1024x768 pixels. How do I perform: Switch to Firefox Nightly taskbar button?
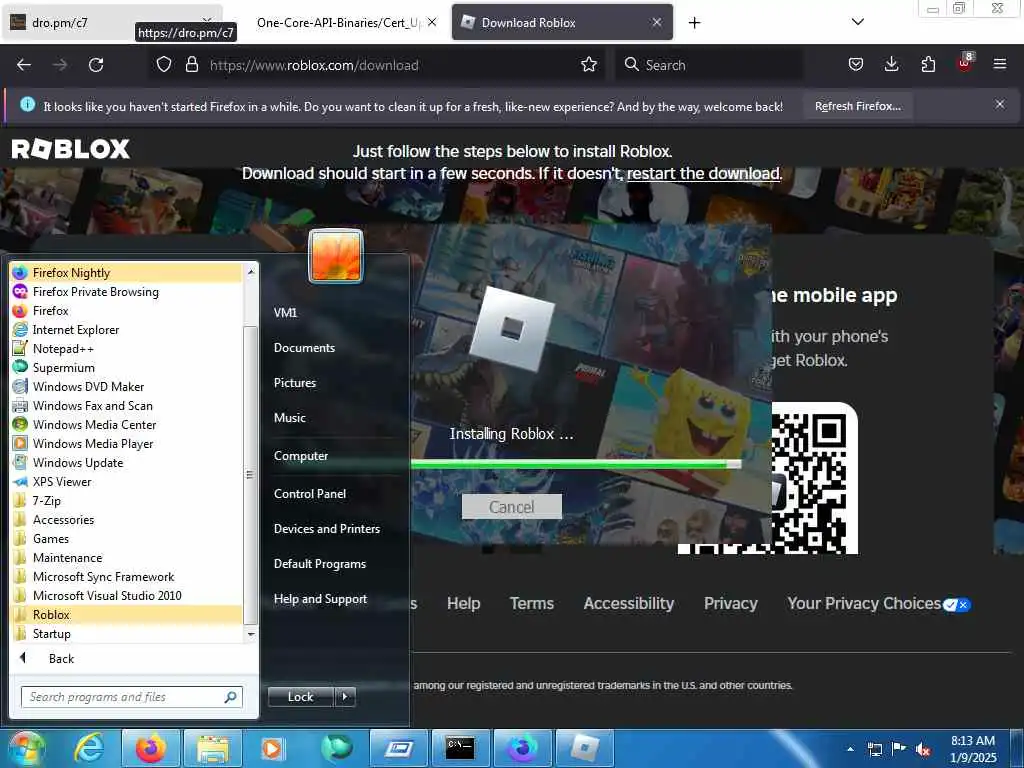(523, 748)
